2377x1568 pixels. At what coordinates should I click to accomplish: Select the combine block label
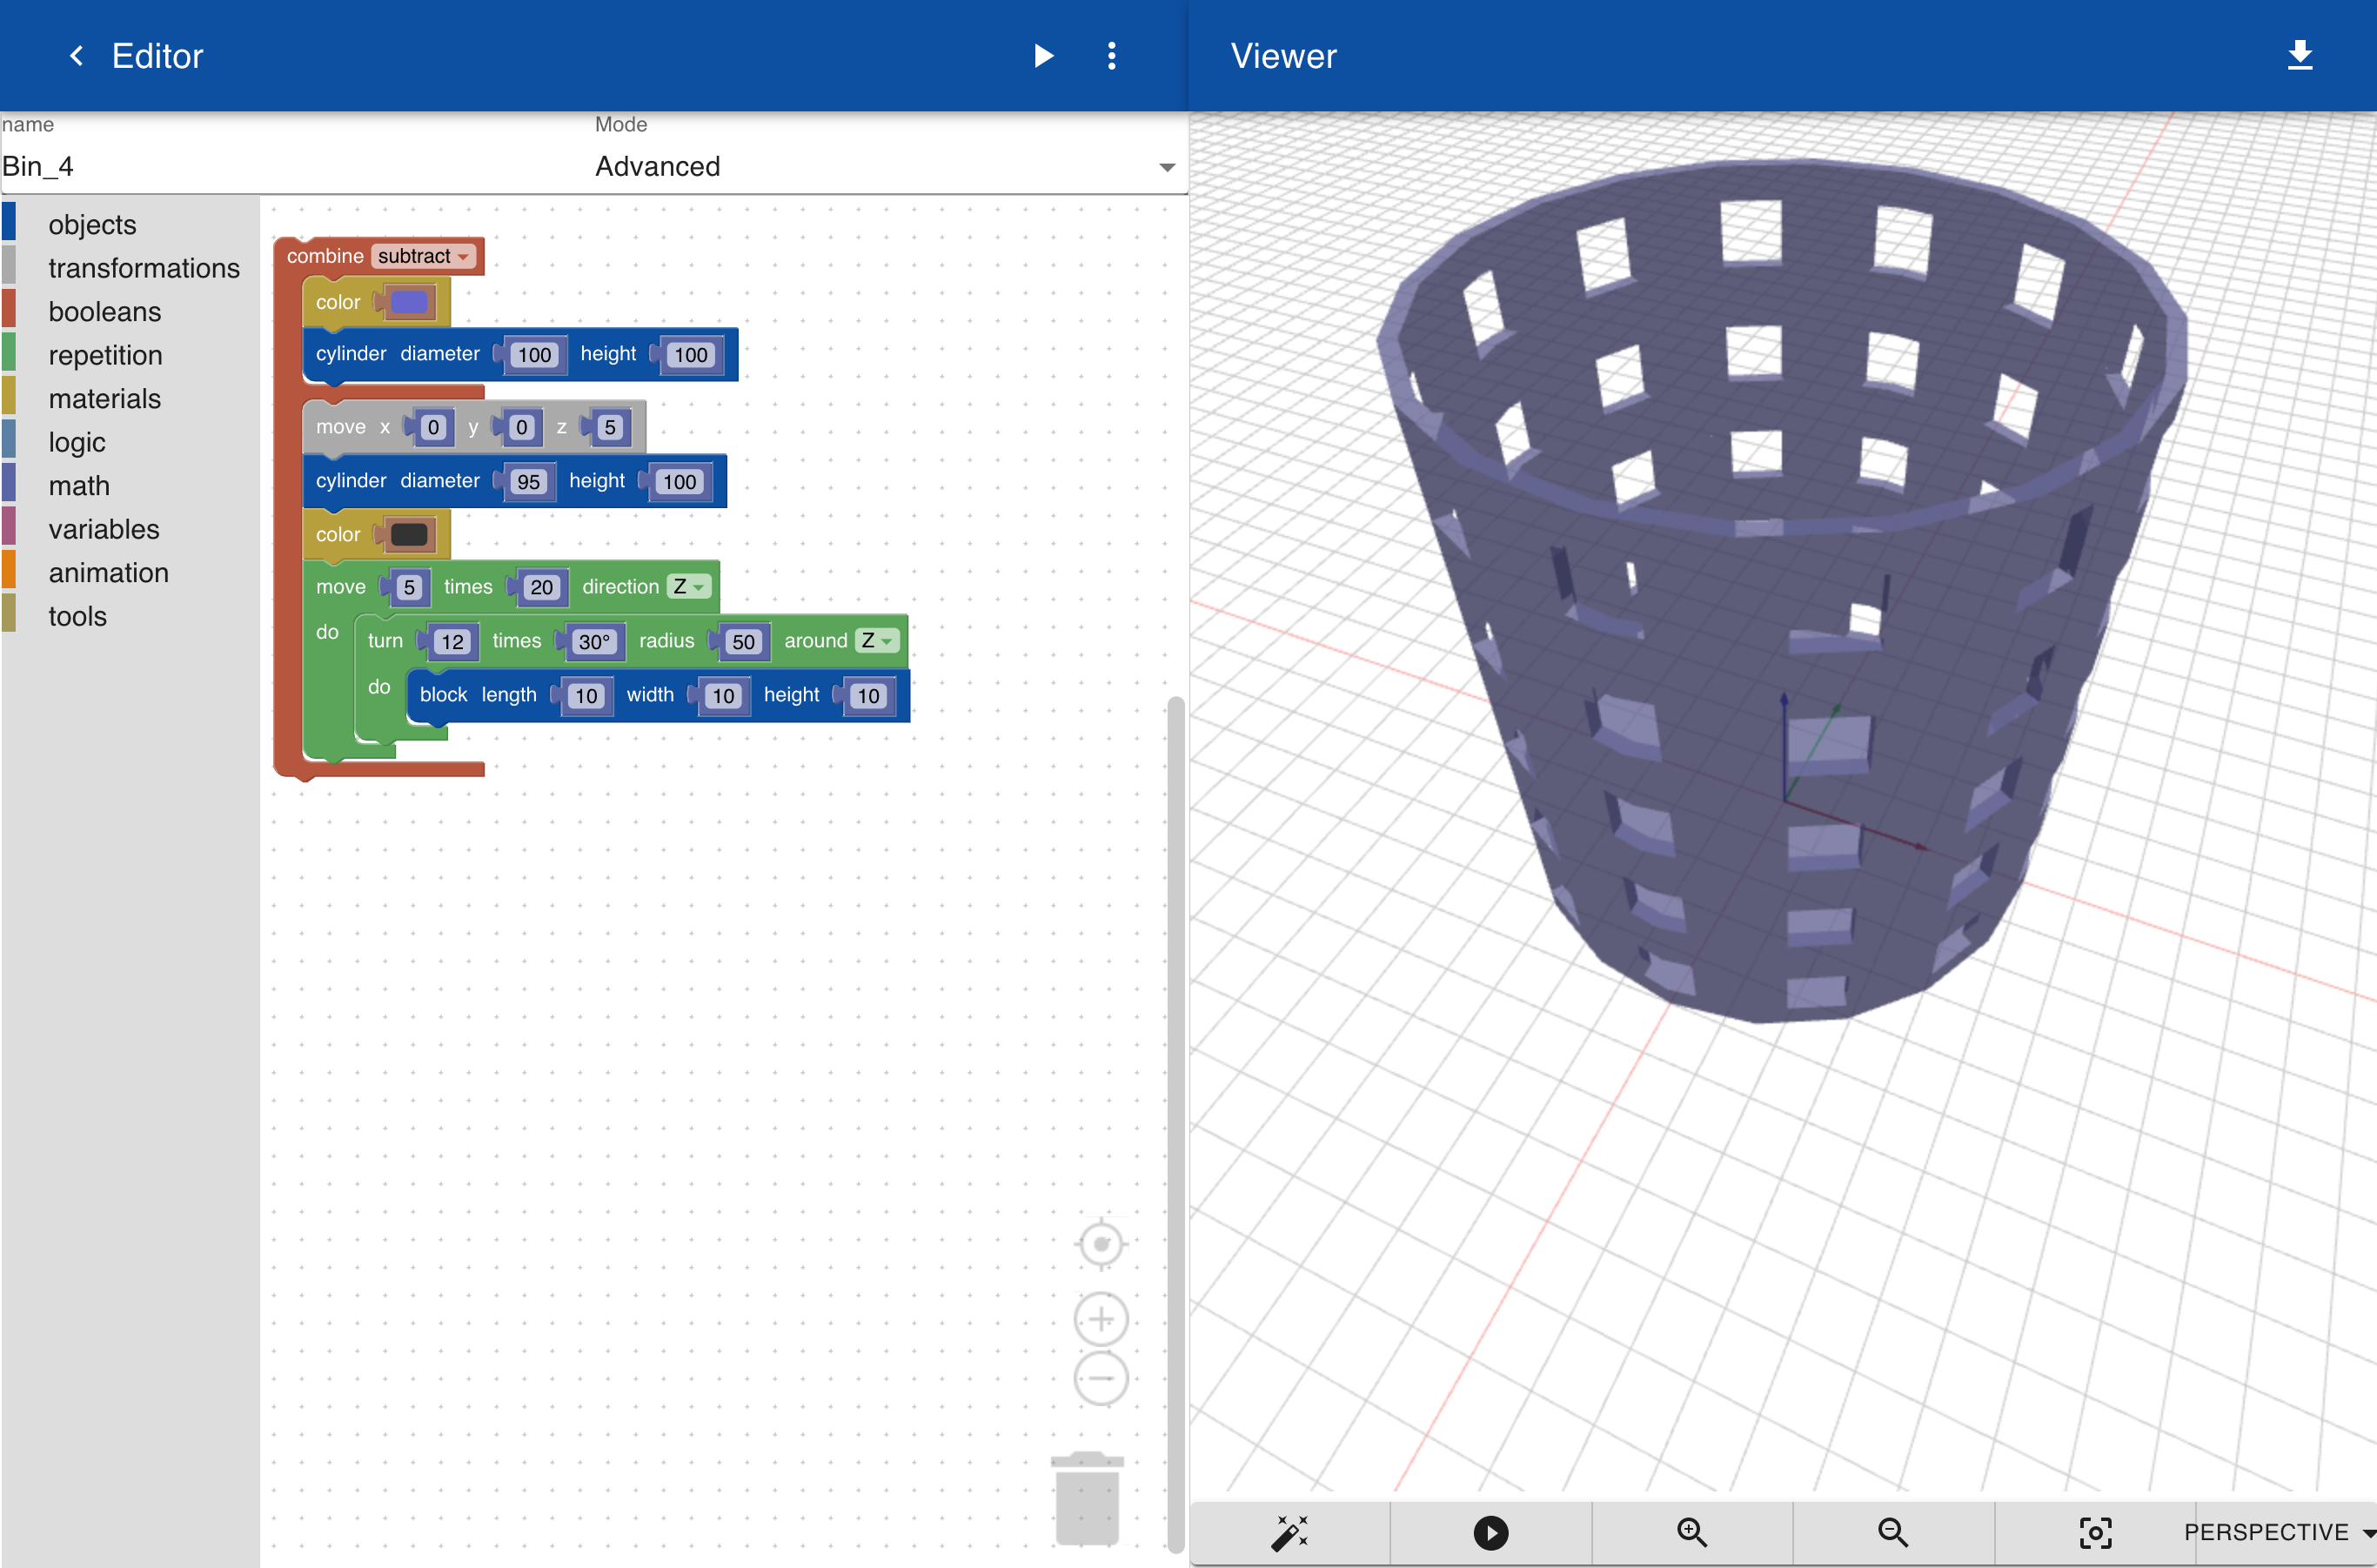point(325,256)
